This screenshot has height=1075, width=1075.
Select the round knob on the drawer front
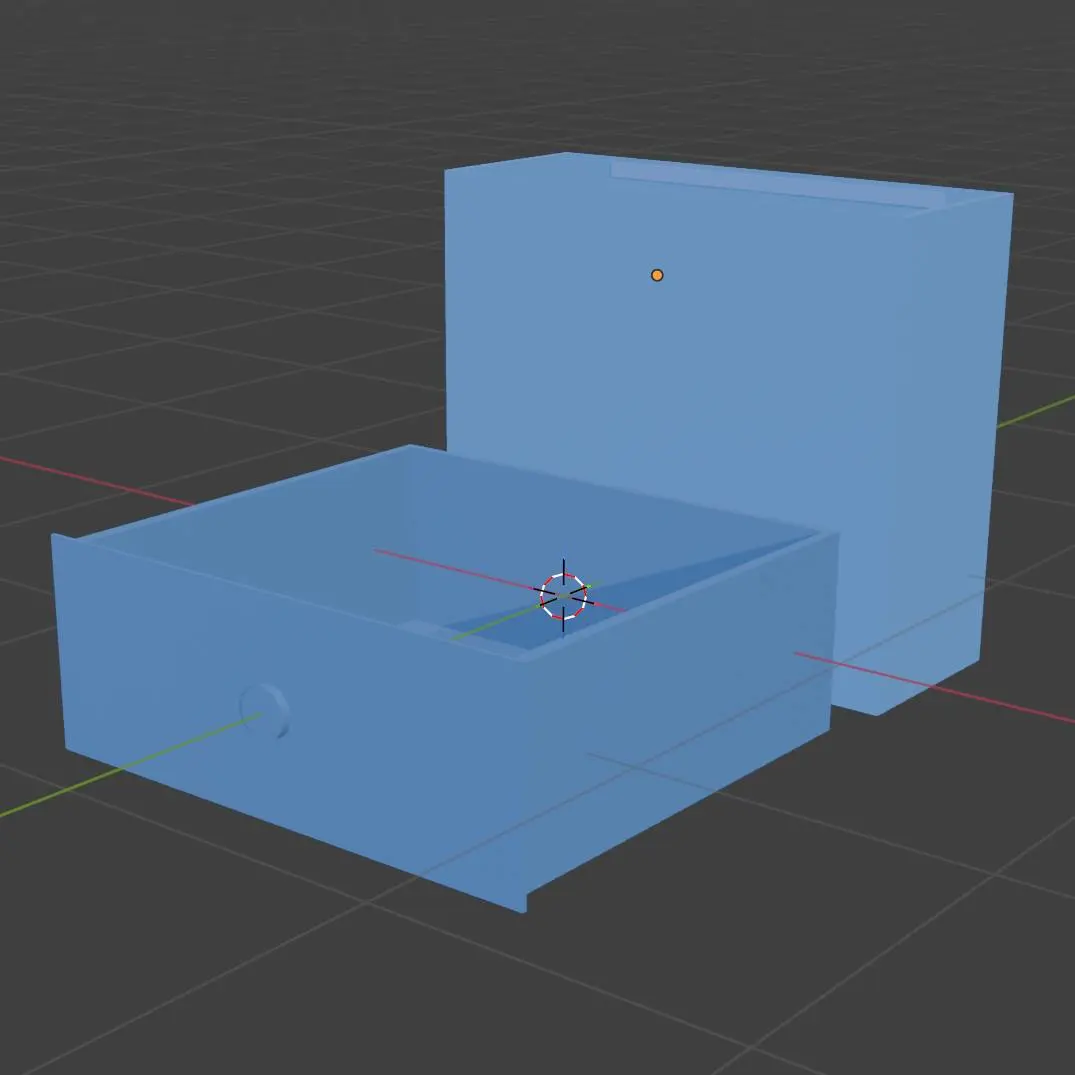click(265, 710)
